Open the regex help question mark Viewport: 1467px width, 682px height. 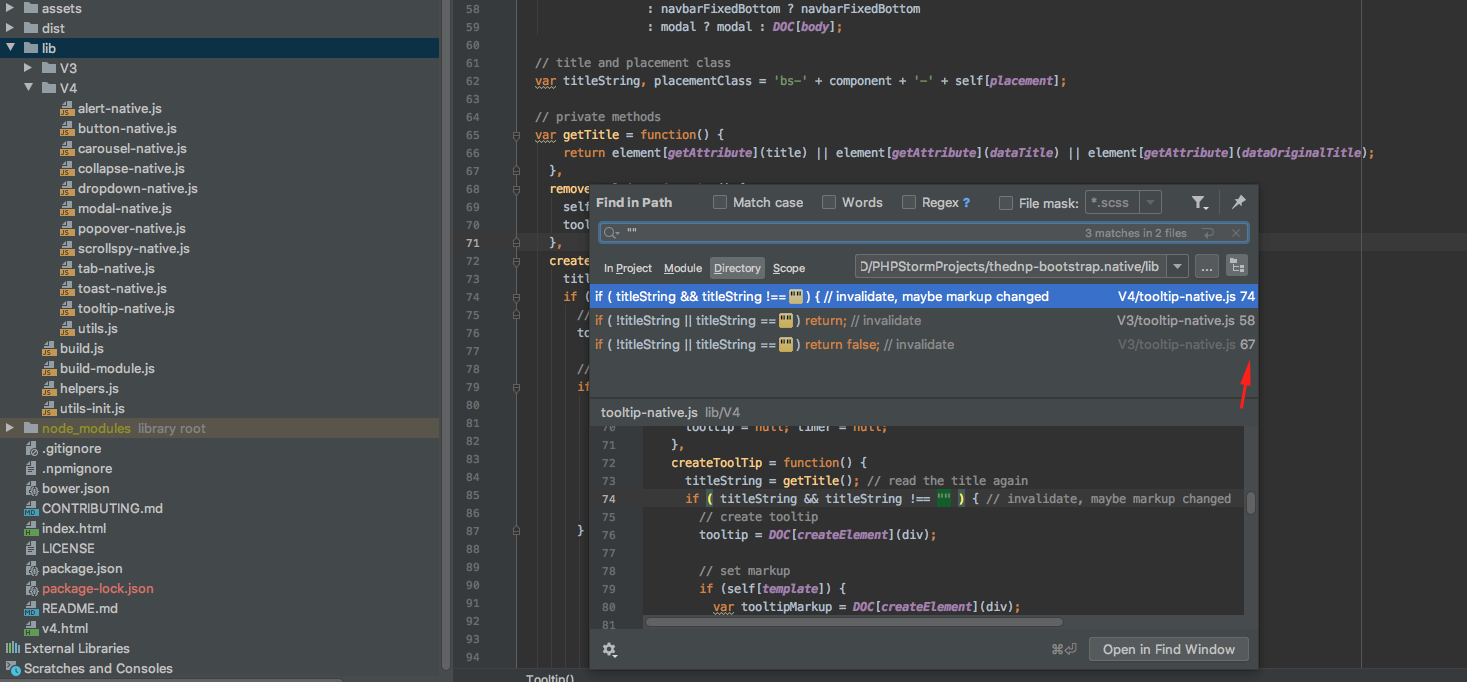tap(967, 202)
